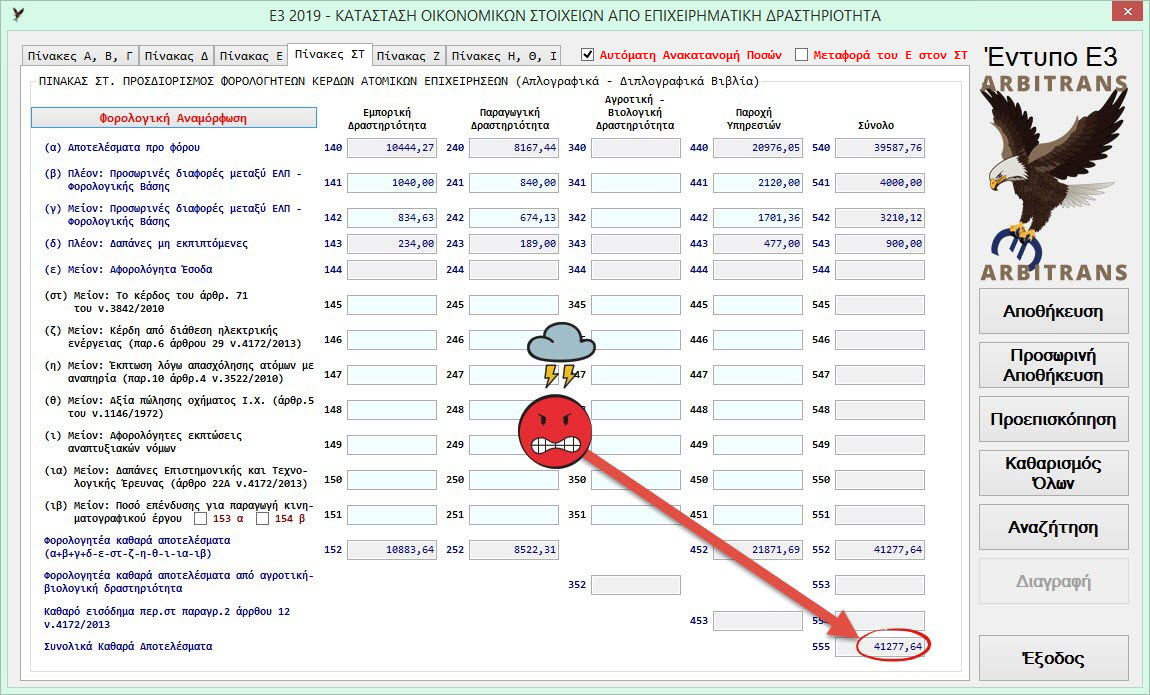Image resolution: width=1150 pixels, height=695 pixels.
Task: Click field 440 showing 20976,05
Action: 758,148
